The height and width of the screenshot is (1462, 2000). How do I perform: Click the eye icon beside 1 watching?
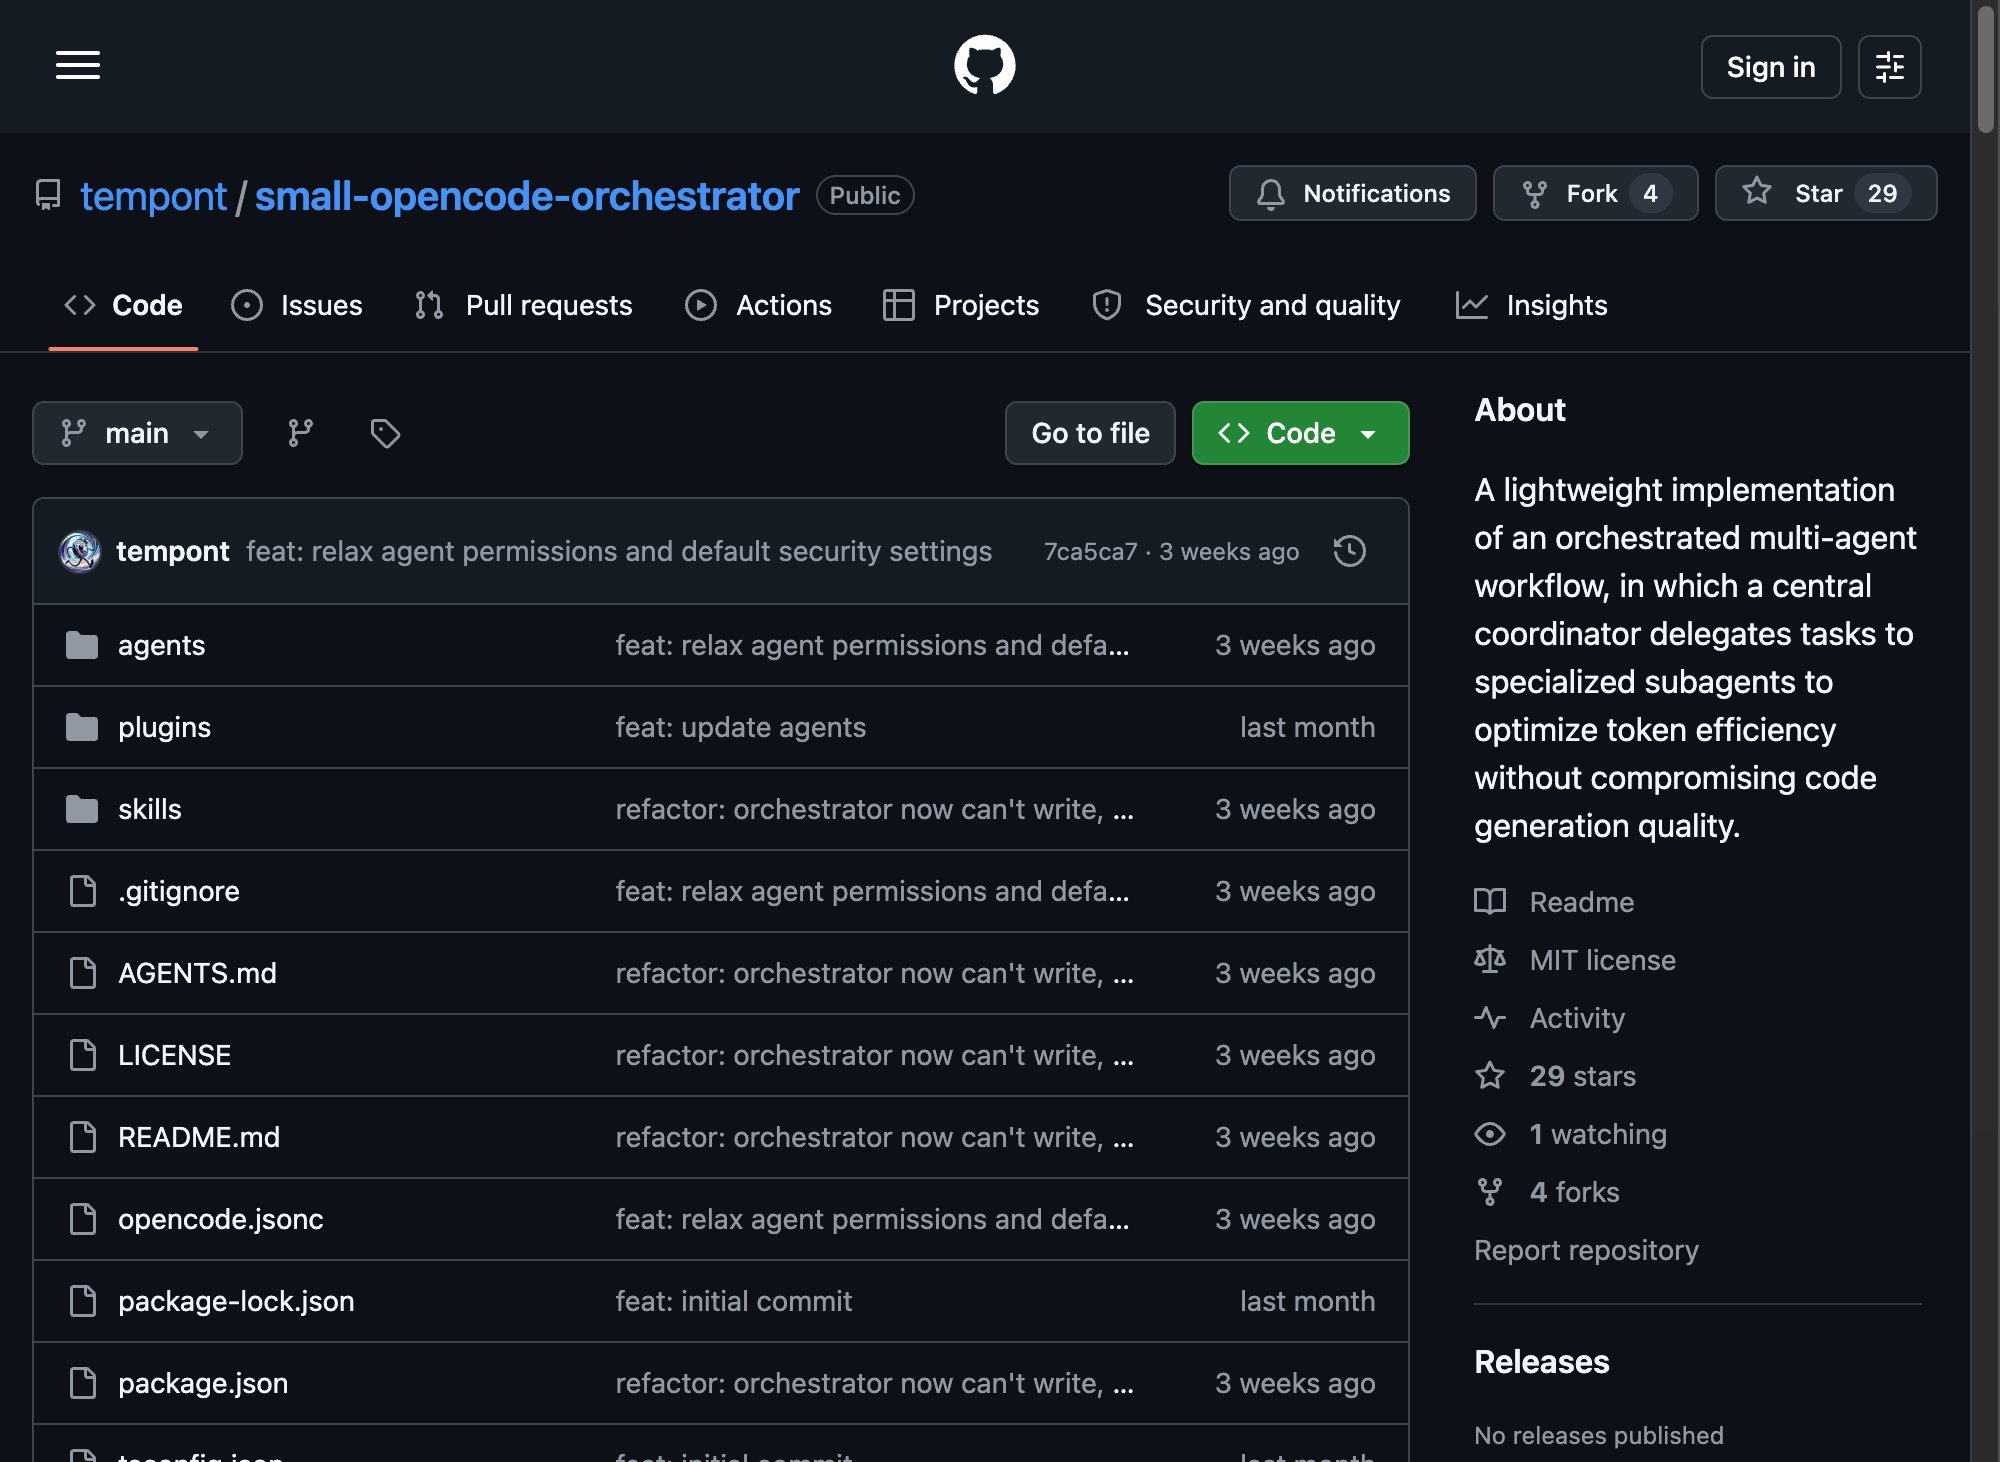(x=1490, y=1134)
